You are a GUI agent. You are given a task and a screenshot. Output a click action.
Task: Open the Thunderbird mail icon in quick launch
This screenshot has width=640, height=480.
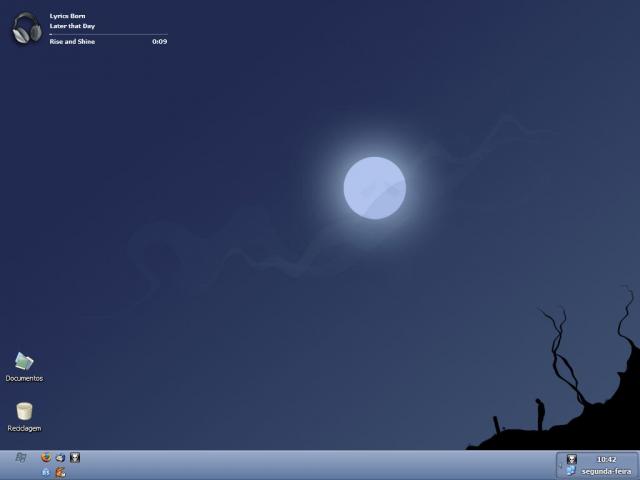tap(60, 458)
